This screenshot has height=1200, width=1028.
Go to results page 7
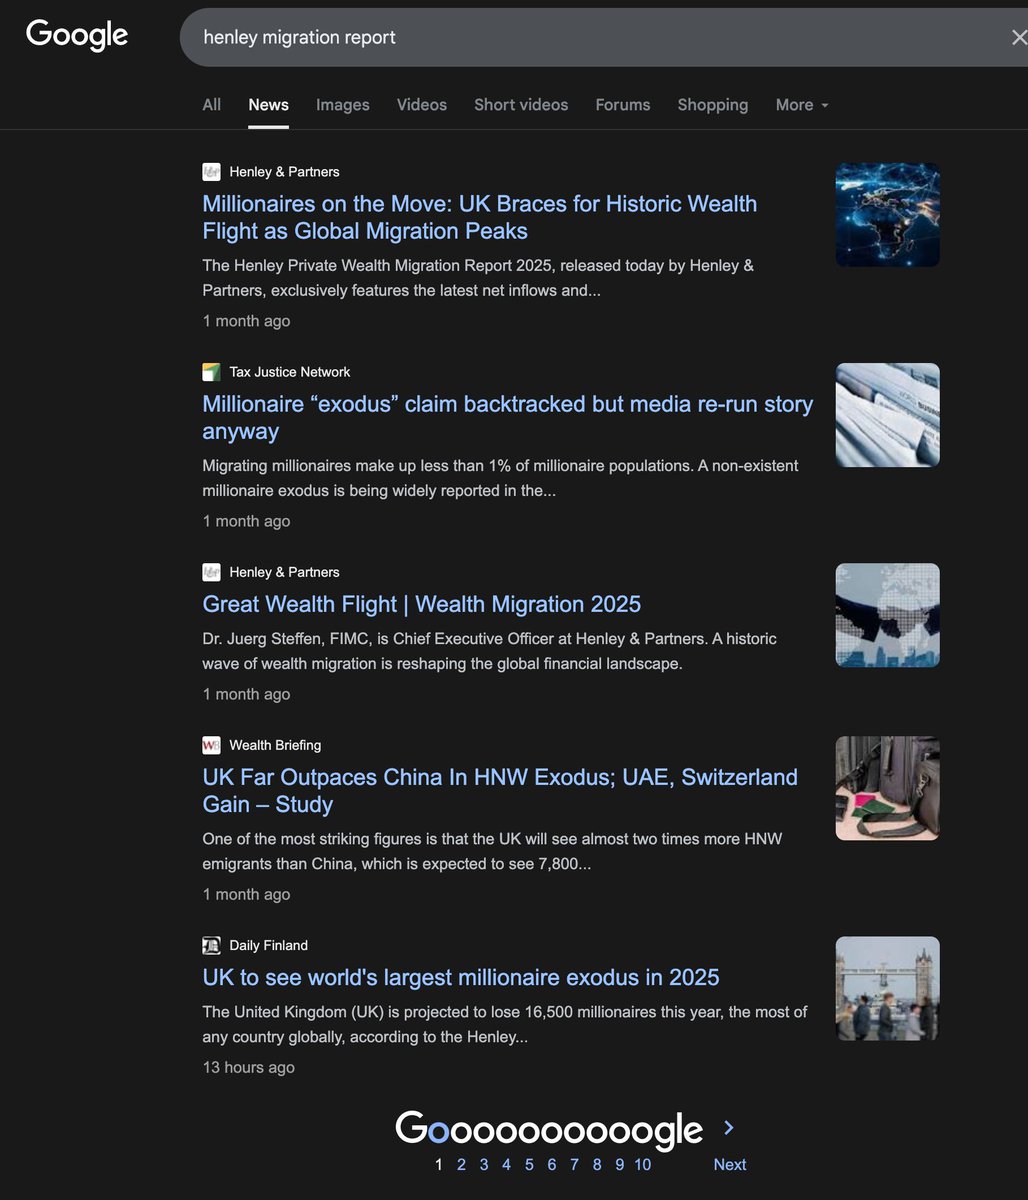pos(574,1164)
